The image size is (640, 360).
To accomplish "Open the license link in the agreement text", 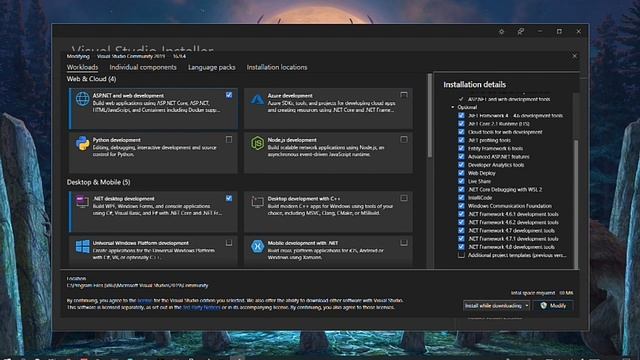I will (144, 300).
